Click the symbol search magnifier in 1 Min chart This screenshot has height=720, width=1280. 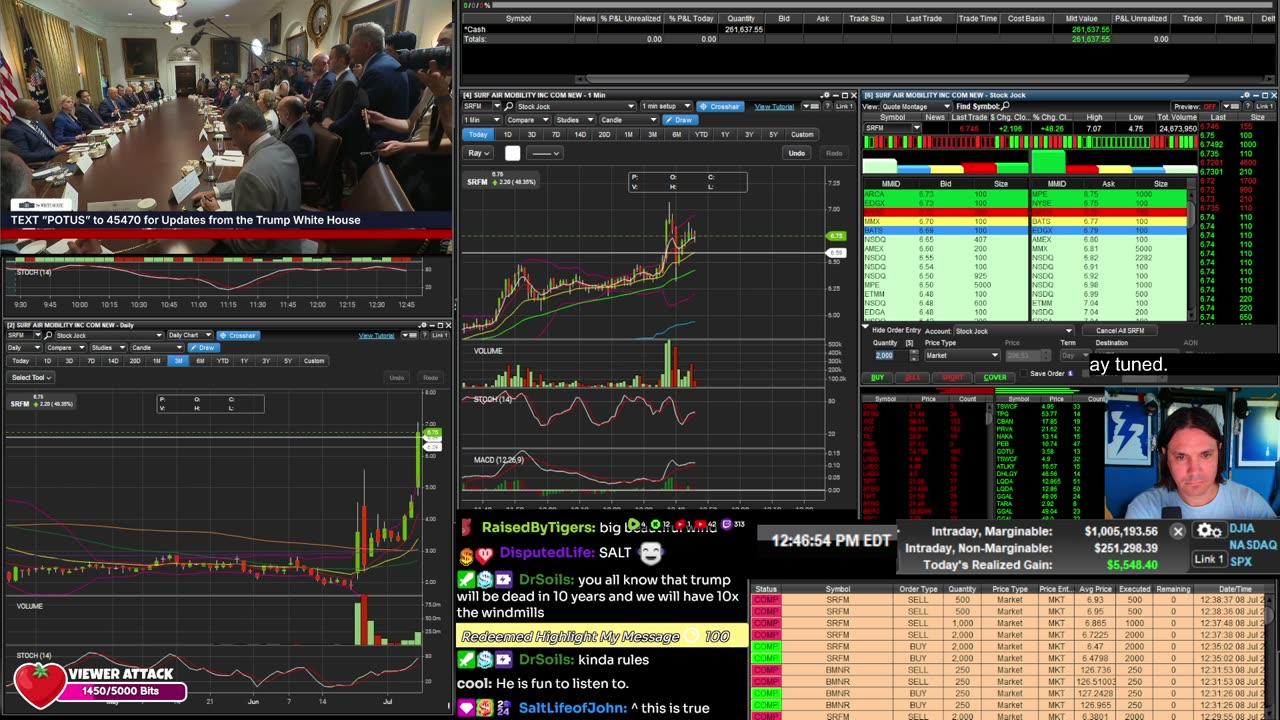click(x=508, y=106)
